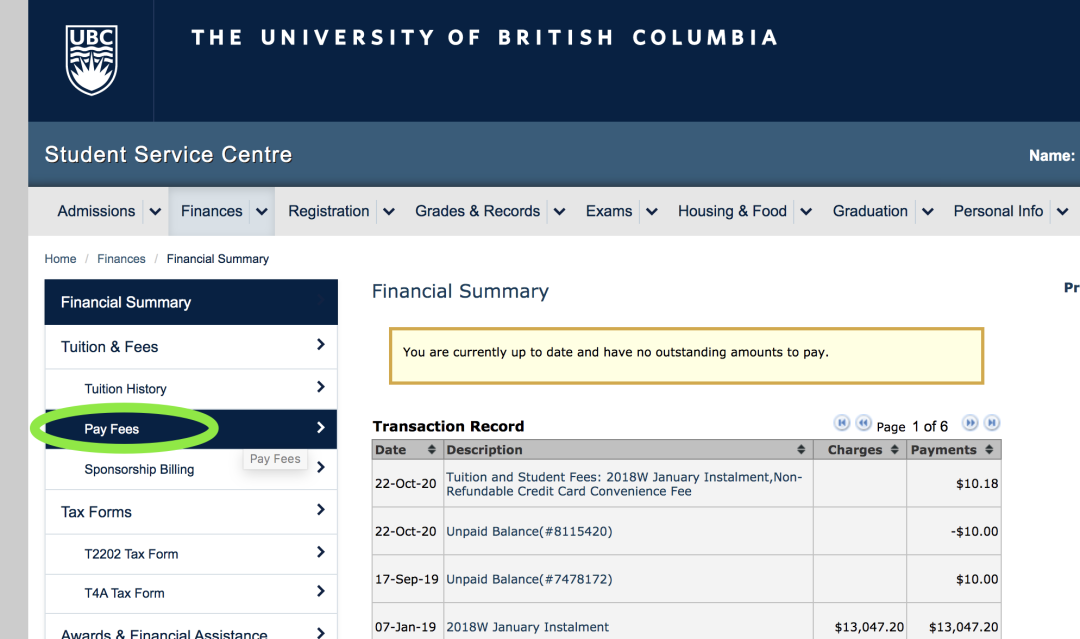This screenshot has height=639, width=1080.
Task: Sort by Payments column arrows
Action: (989, 450)
